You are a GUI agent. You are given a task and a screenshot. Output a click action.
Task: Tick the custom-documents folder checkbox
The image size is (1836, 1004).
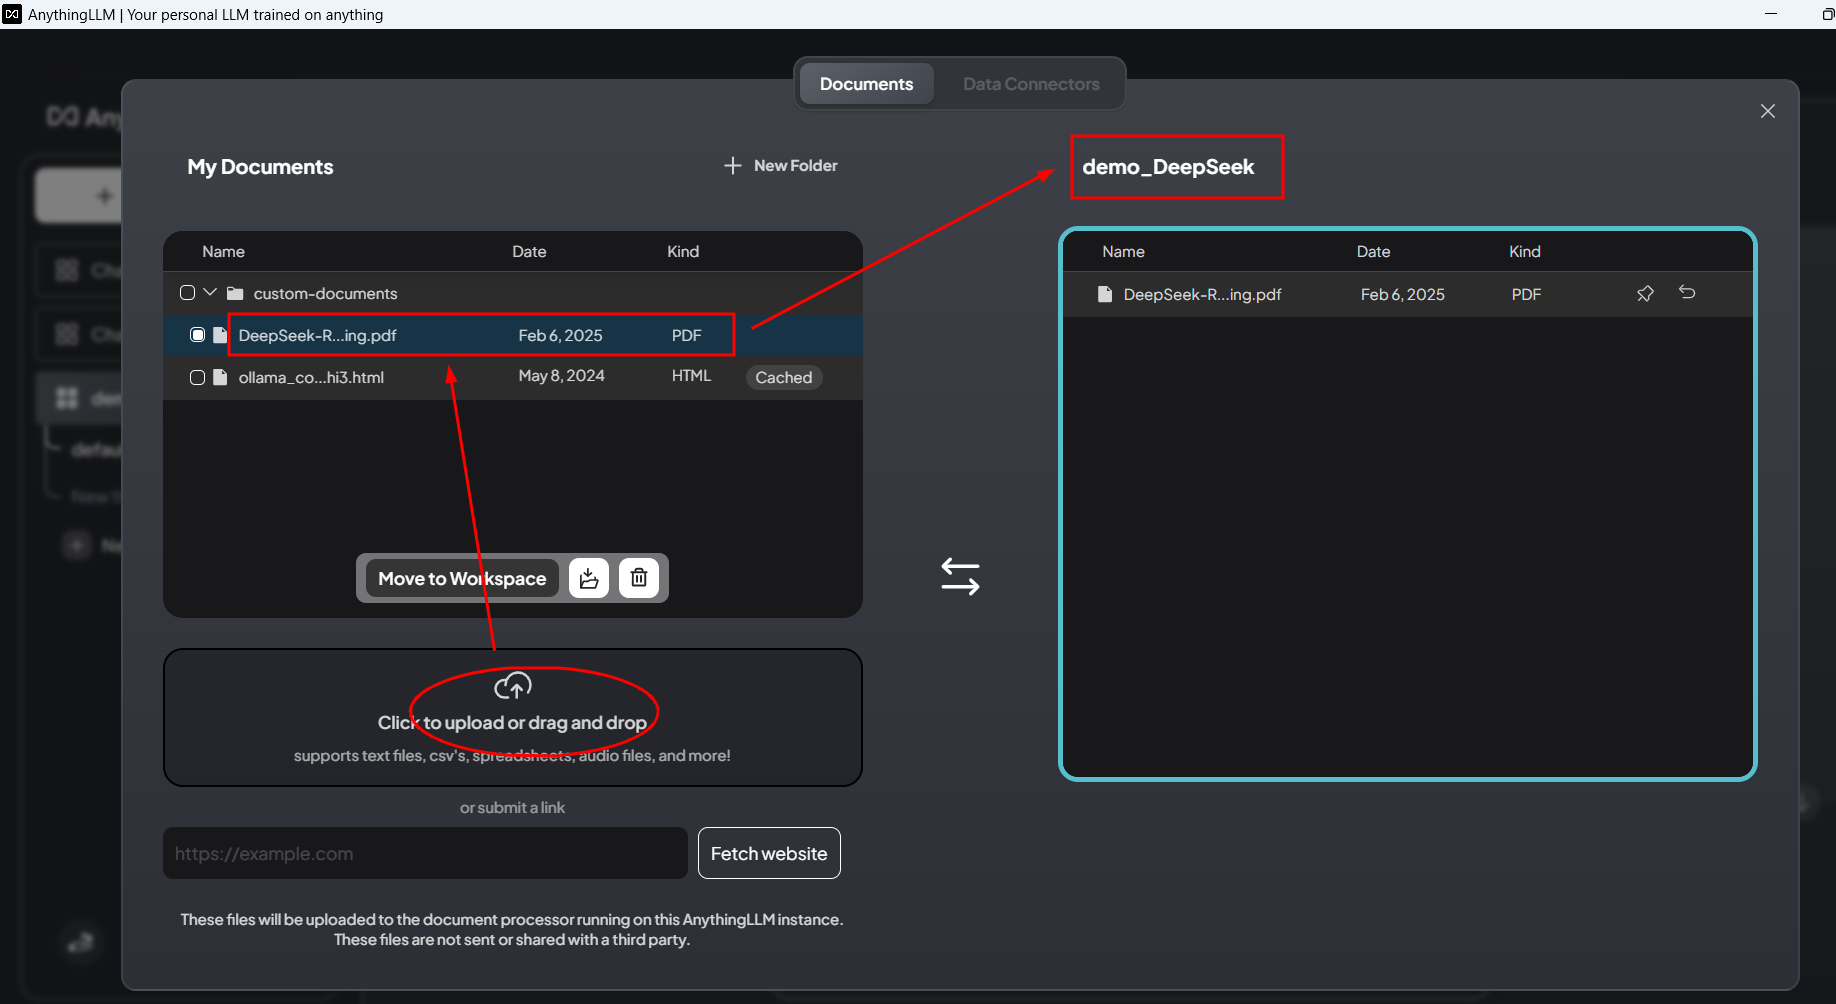click(x=187, y=293)
